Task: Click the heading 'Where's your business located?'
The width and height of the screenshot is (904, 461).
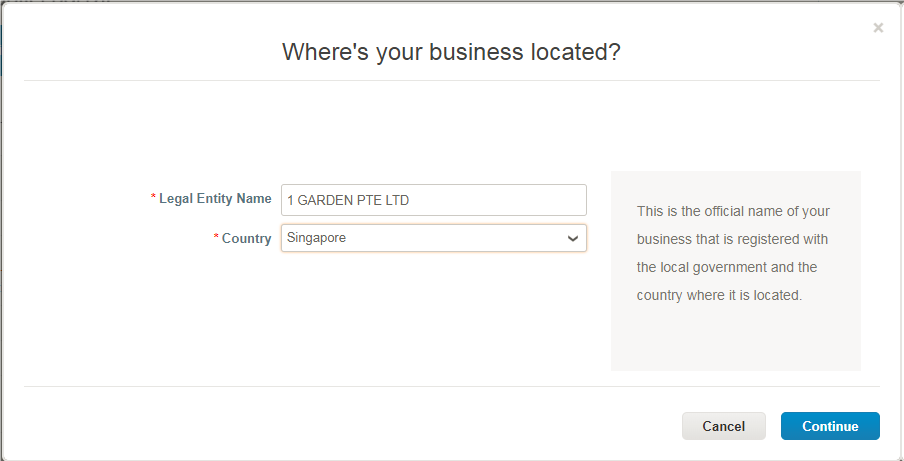Action: tap(451, 52)
